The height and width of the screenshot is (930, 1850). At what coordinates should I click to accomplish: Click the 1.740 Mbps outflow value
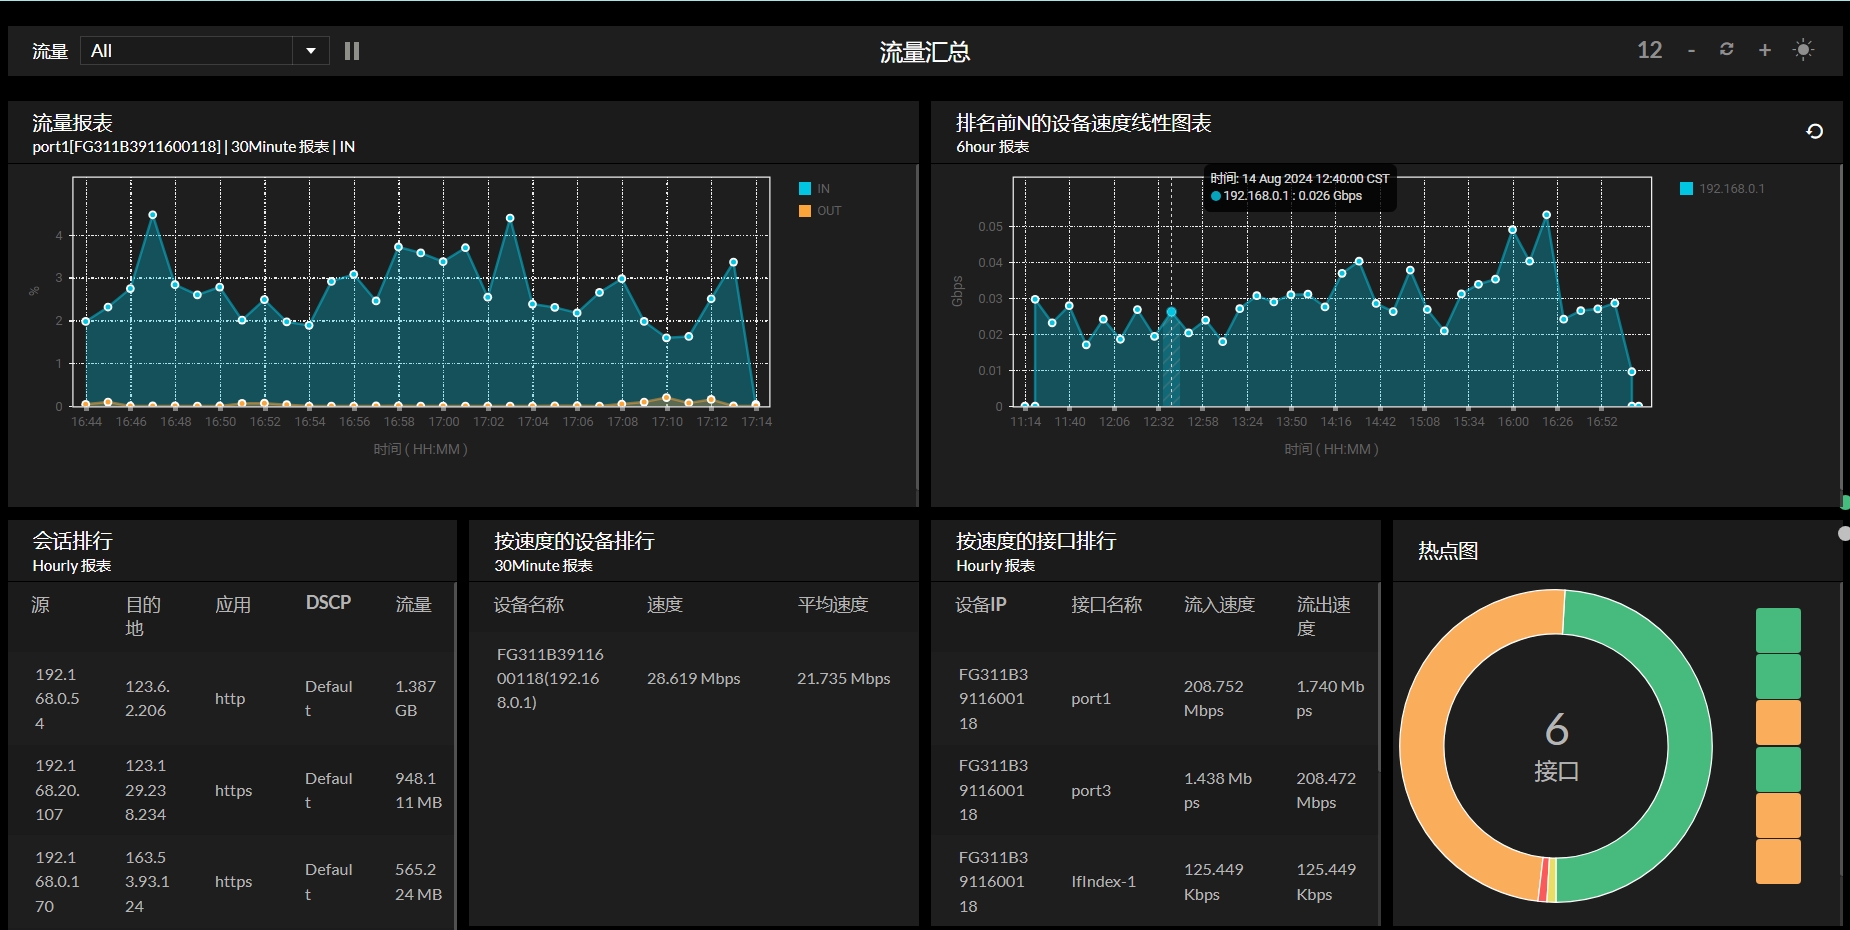click(1330, 698)
